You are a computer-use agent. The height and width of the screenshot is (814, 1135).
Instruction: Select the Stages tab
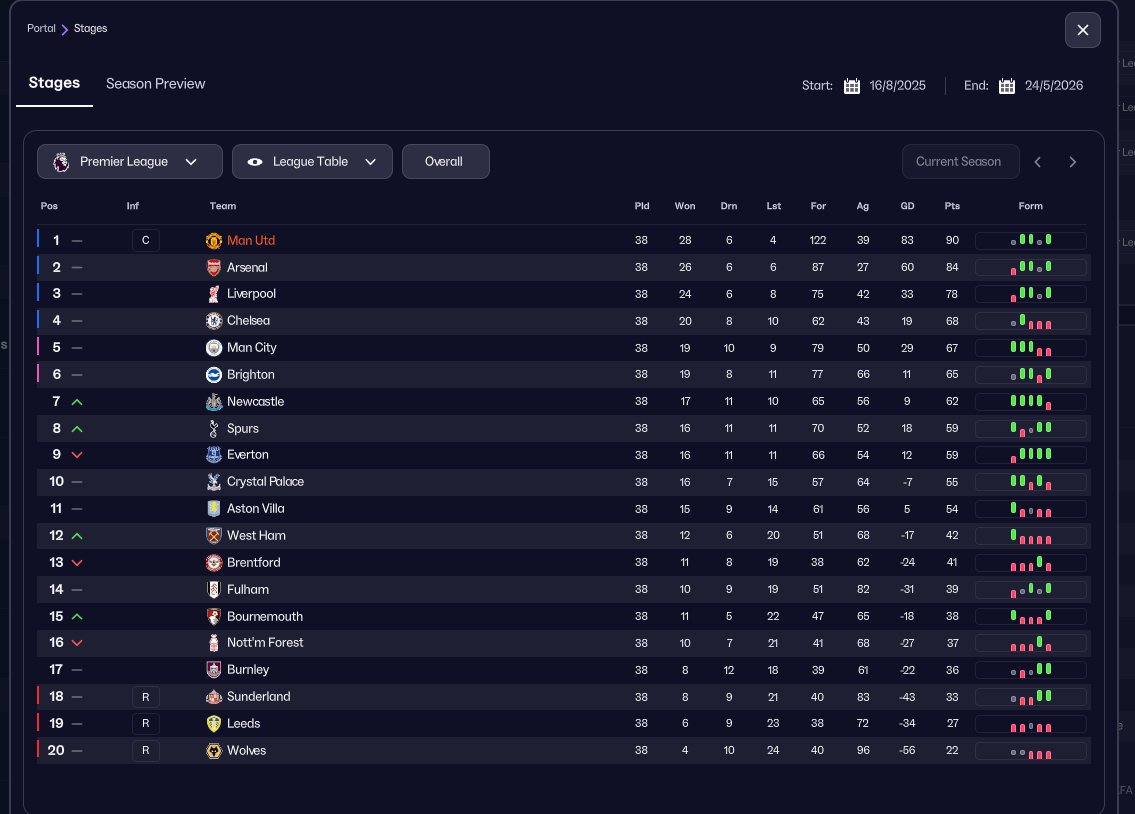pyautogui.click(x=54, y=83)
